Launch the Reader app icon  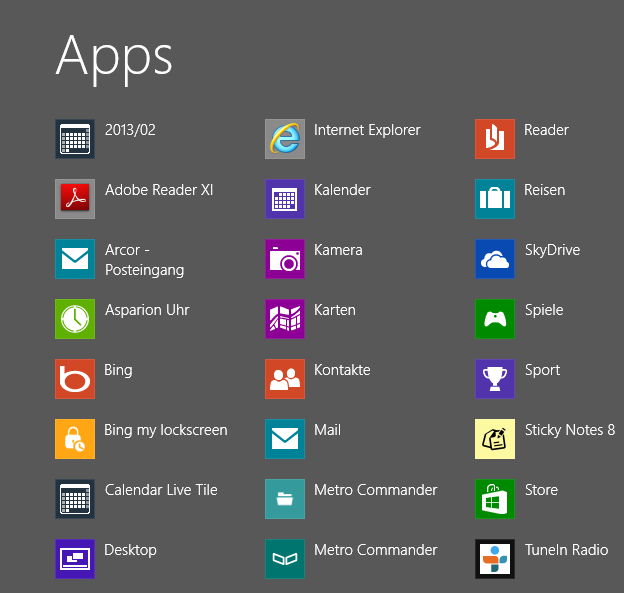tap(495, 139)
